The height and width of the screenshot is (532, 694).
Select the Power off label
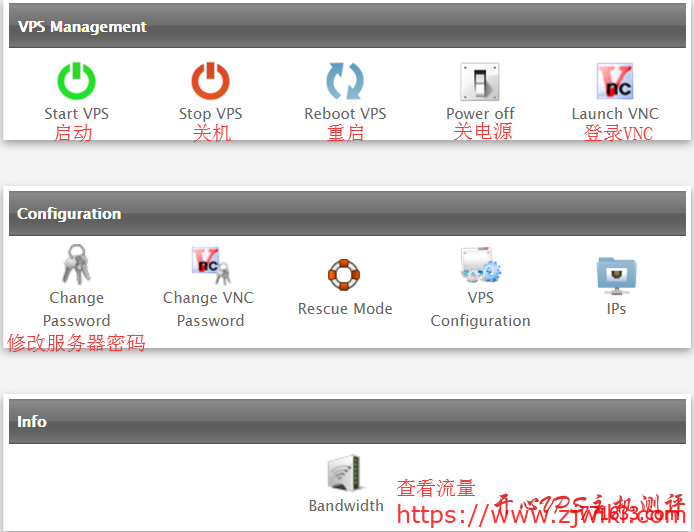click(x=480, y=114)
